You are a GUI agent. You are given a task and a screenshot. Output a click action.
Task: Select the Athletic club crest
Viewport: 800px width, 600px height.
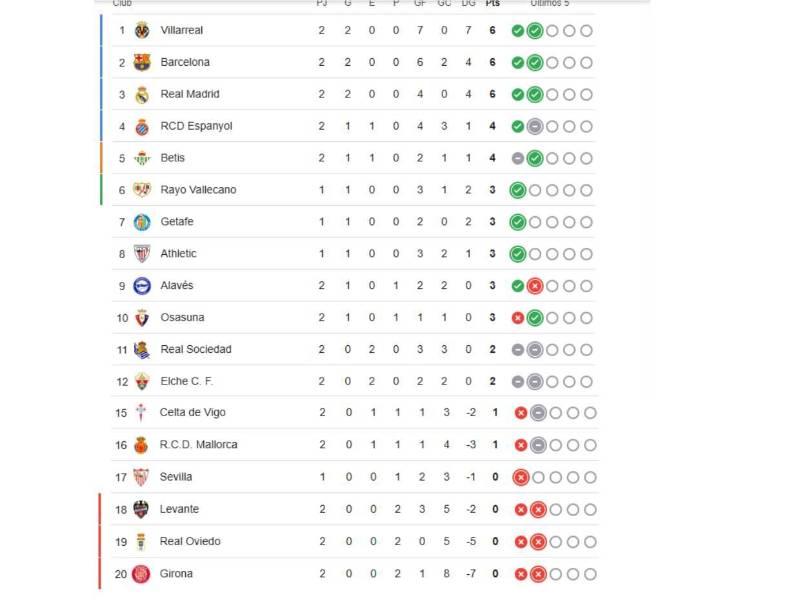point(143,254)
